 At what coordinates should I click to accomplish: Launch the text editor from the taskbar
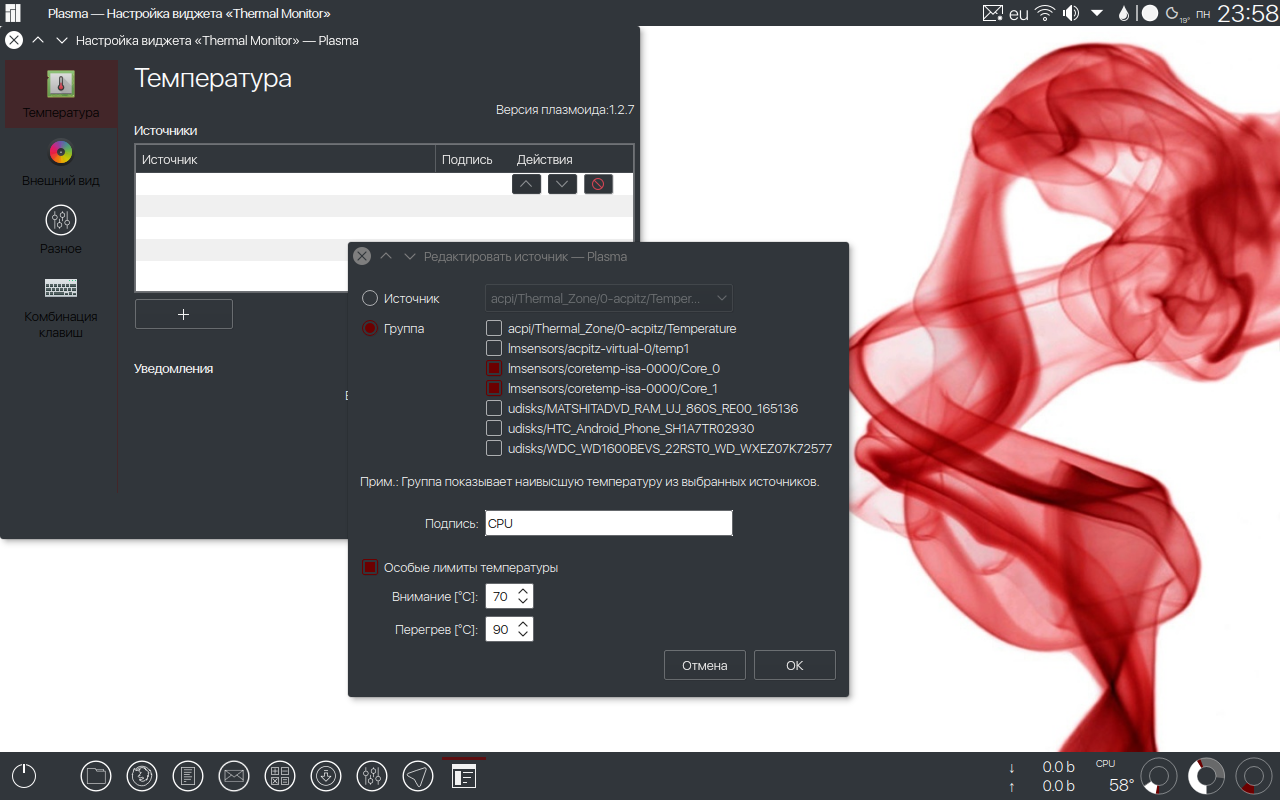pos(188,776)
